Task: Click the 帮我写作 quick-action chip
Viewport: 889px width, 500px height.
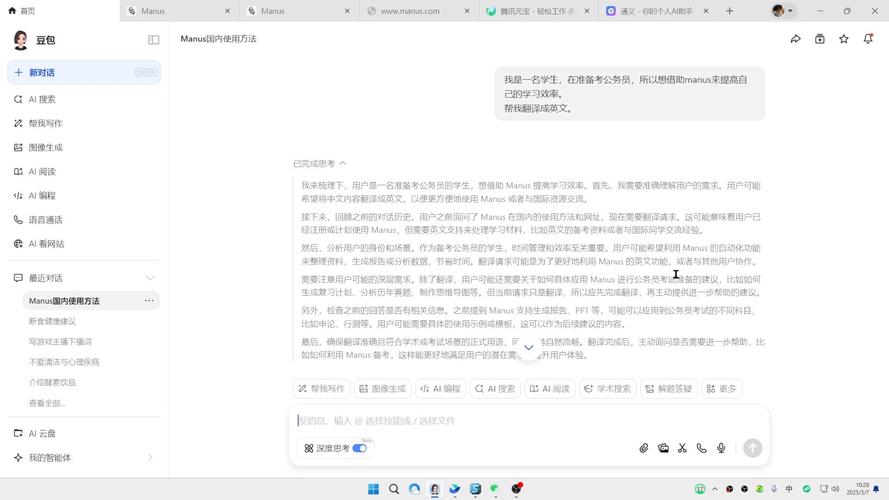Action: (x=321, y=388)
